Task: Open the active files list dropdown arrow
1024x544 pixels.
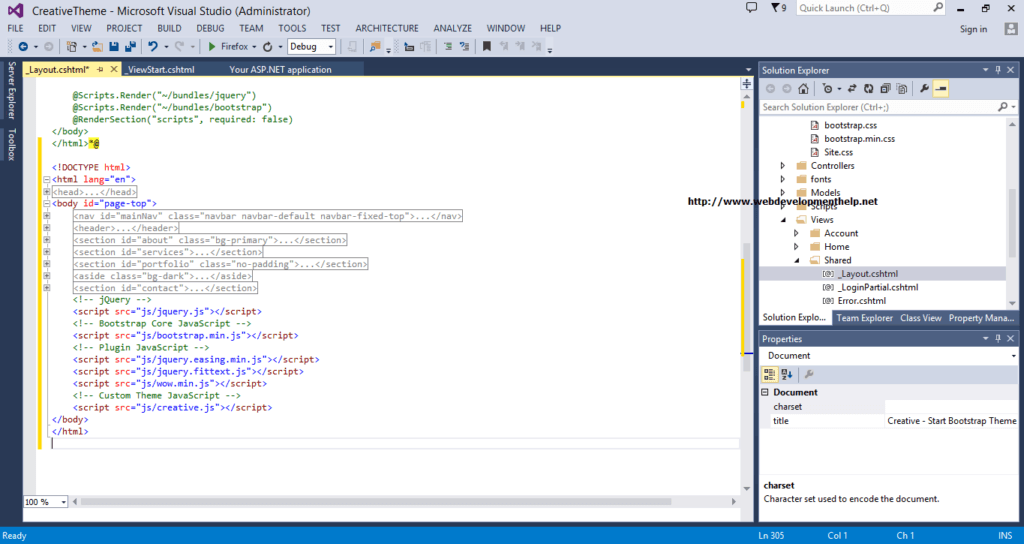Action: 748,70
